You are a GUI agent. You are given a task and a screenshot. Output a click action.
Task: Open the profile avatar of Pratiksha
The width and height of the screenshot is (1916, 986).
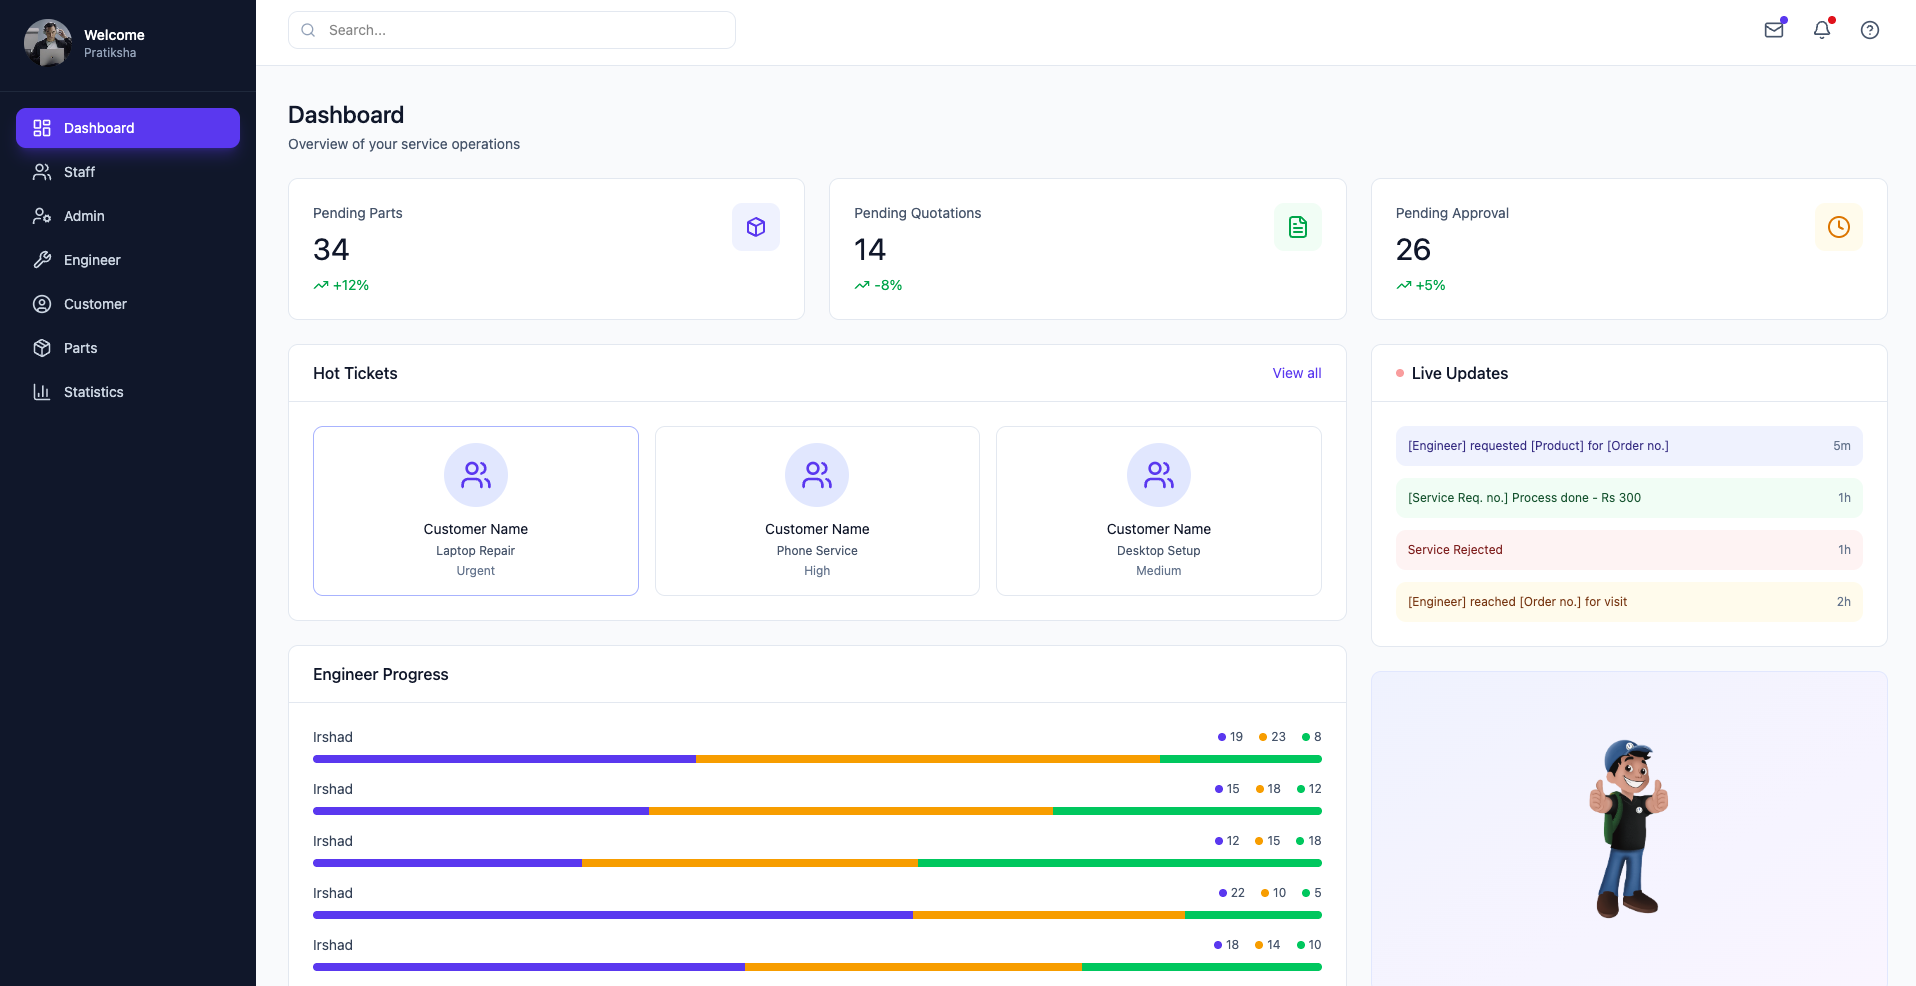point(47,43)
